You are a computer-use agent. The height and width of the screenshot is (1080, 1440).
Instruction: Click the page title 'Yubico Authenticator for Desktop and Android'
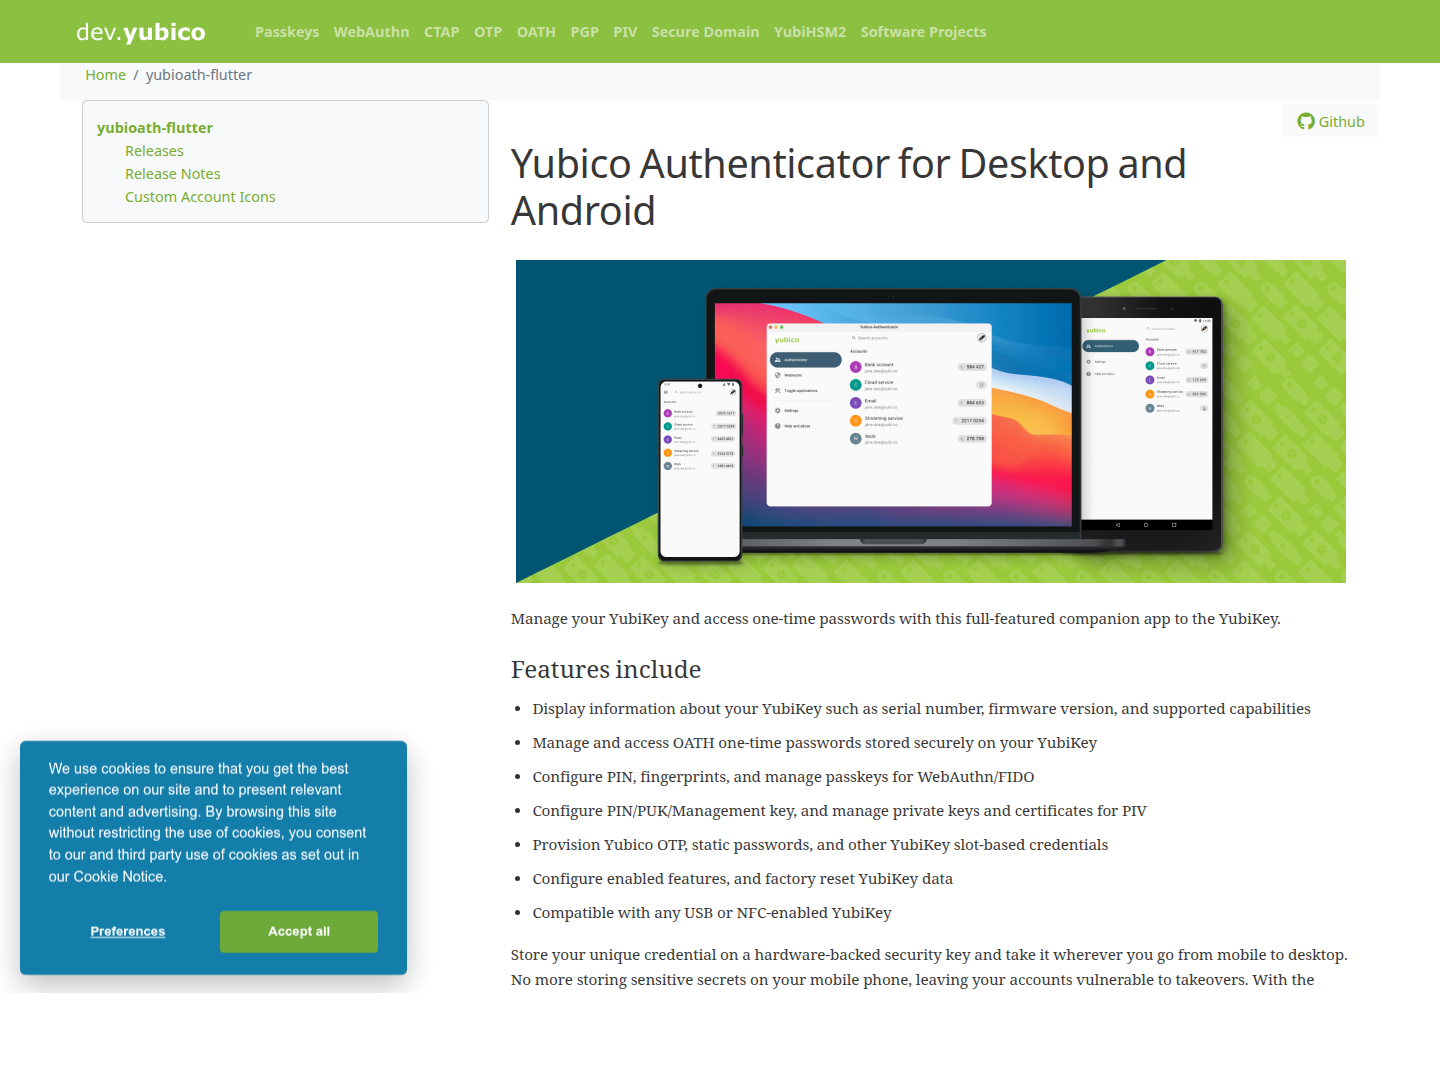pyautogui.click(x=848, y=187)
